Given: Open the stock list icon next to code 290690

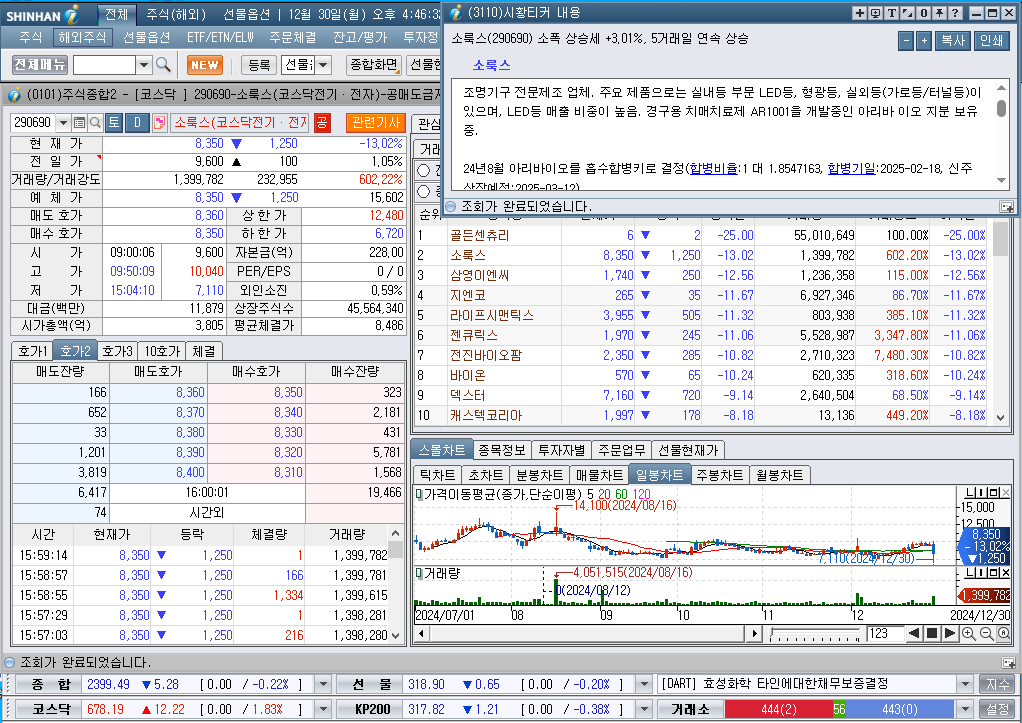Looking at the screenshot, I should pyautogui.click(x=80, y=123).
